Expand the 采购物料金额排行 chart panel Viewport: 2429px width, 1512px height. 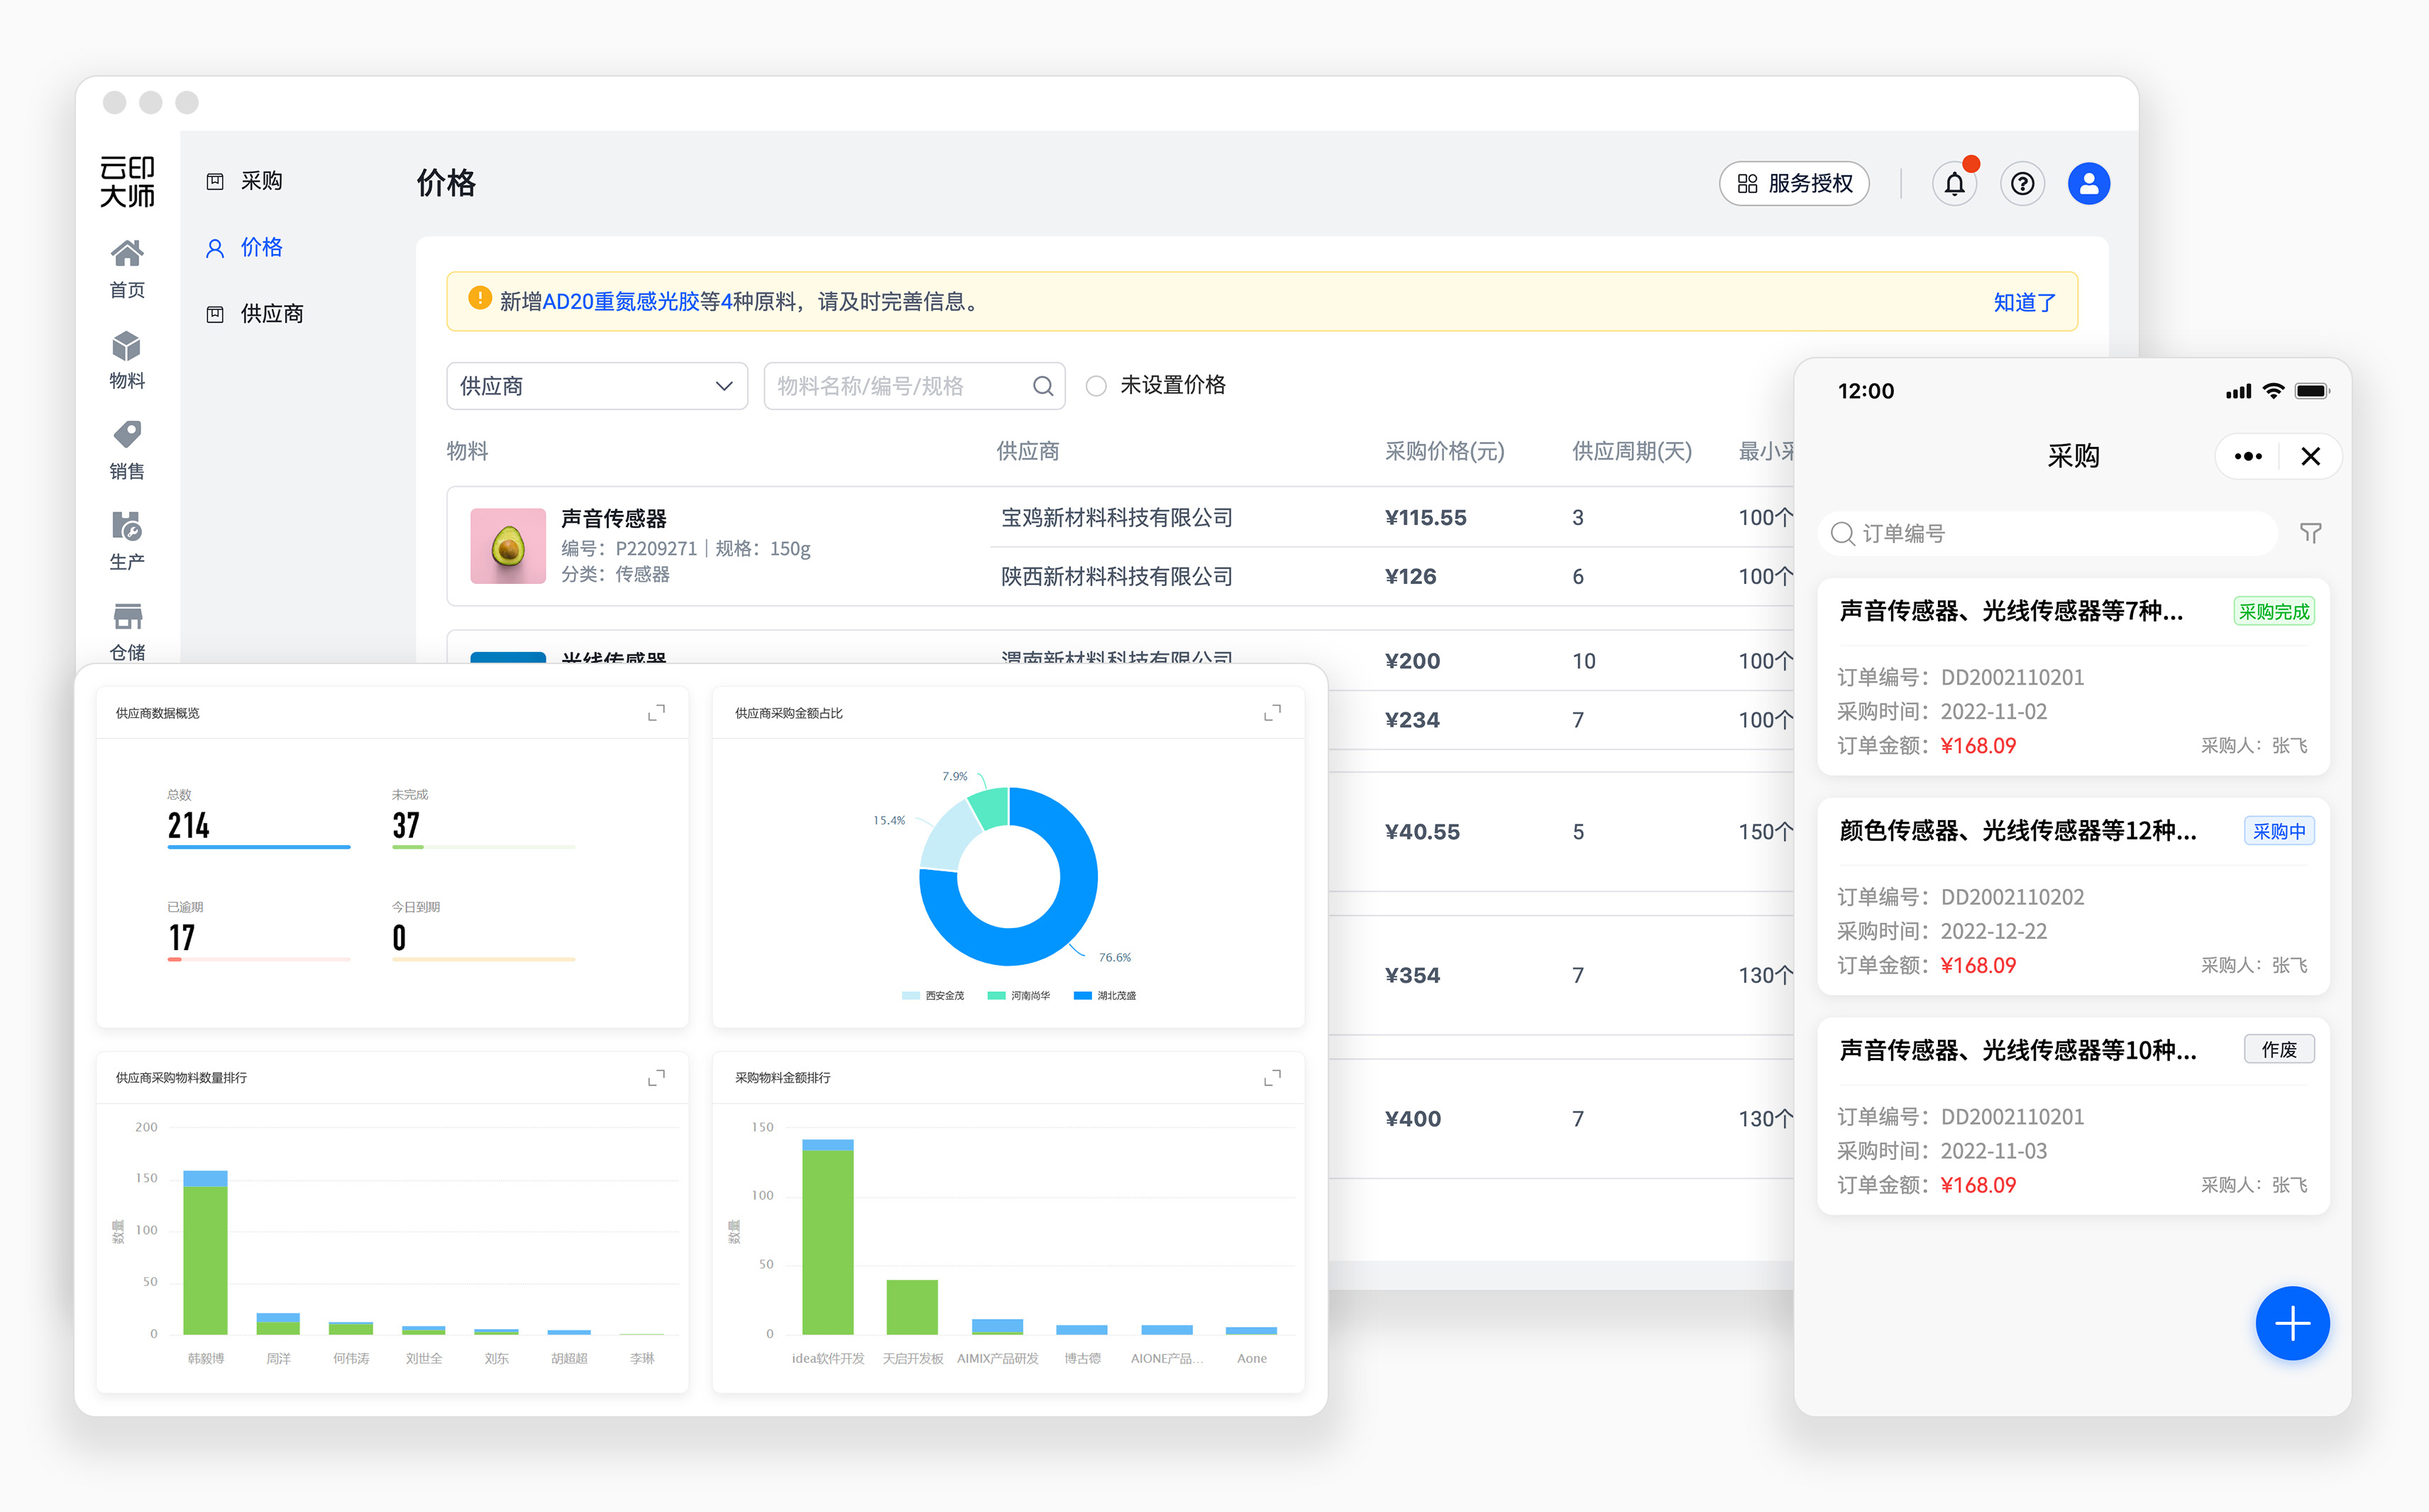tap(1272, 1078)
